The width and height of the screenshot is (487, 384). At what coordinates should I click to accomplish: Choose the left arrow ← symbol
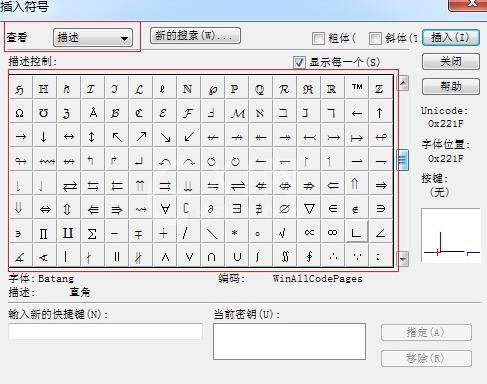coord(357,113)
